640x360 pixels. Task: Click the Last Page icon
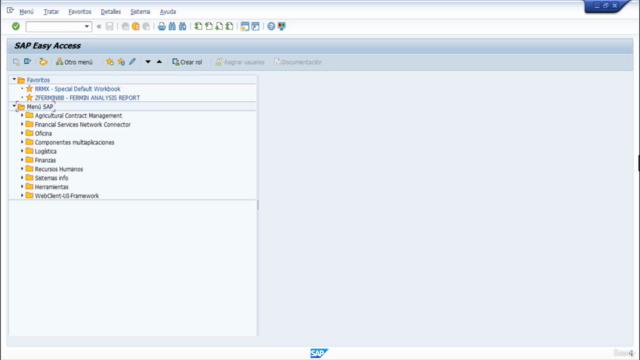pos(229,27)
